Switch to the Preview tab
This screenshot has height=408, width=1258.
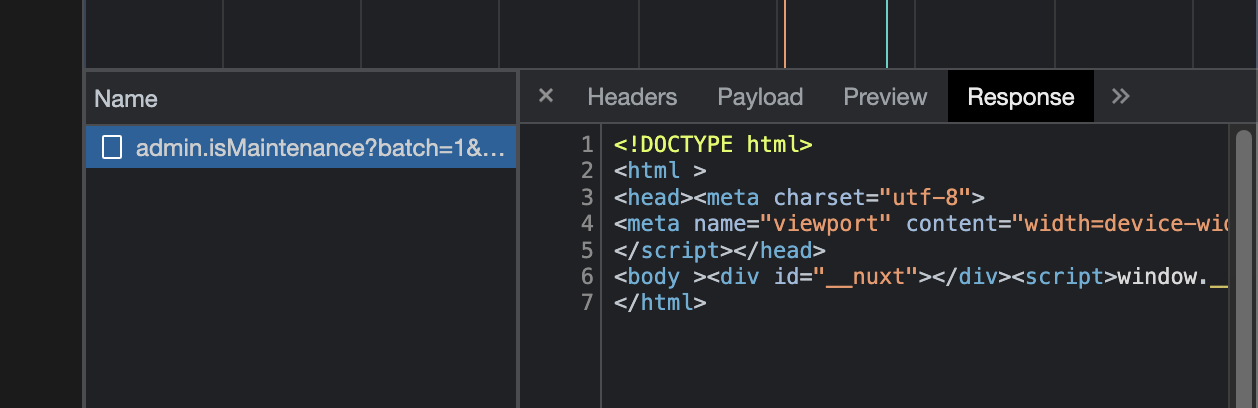coord(885,97)
